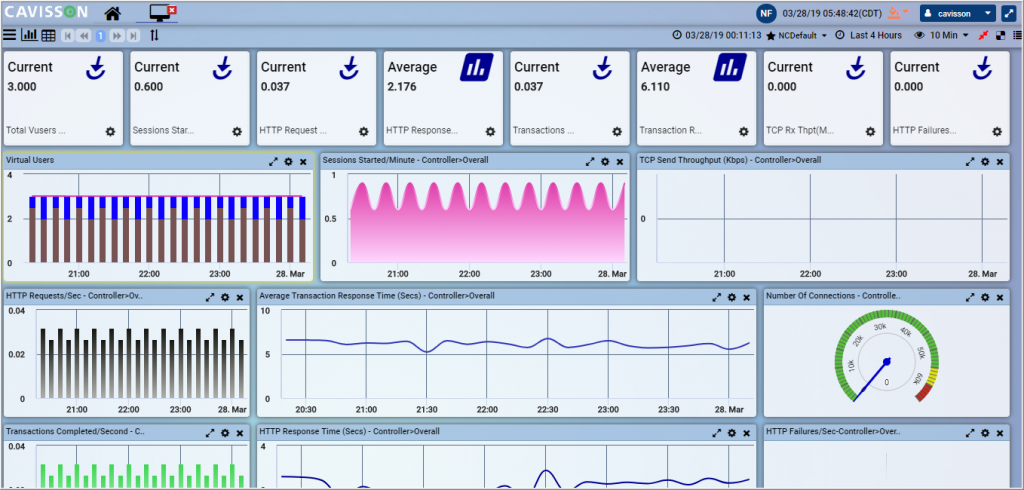The image size is (1024, 490).
Task: Click the up-down sort arrows icon
Action: coord(154,35)
